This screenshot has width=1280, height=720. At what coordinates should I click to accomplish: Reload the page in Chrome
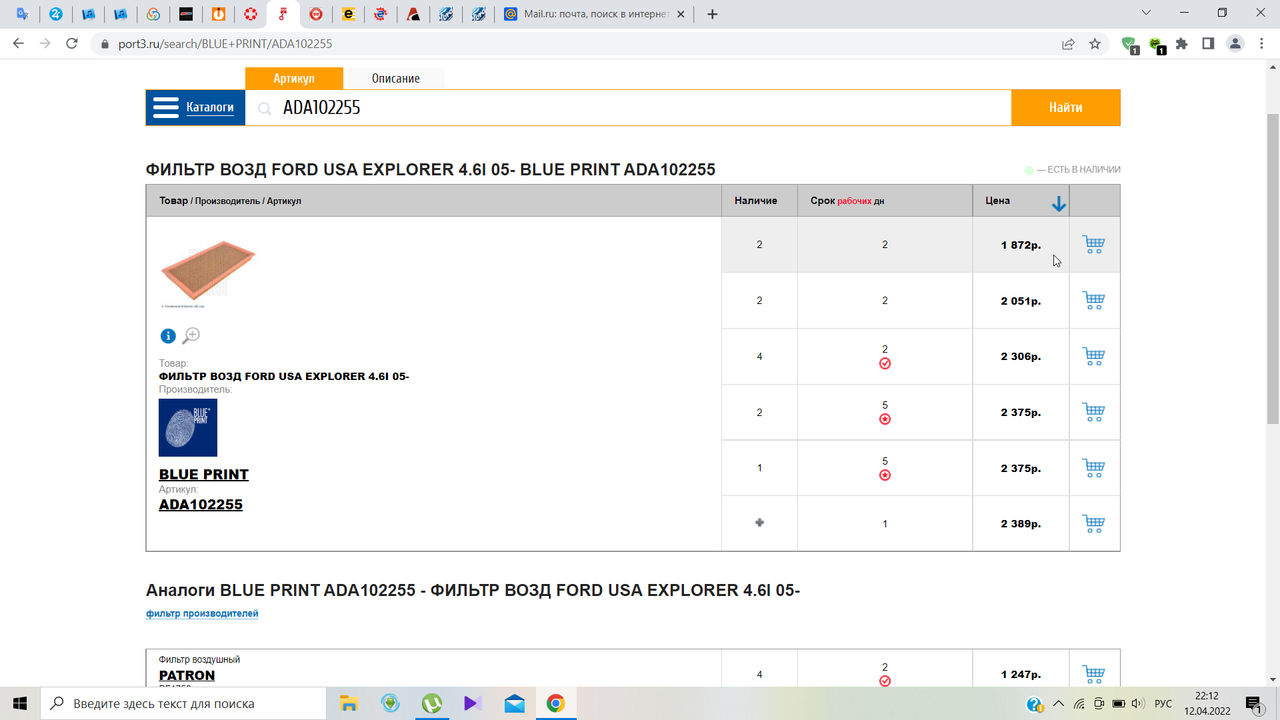pyautogui.click(x=72, y=44)
